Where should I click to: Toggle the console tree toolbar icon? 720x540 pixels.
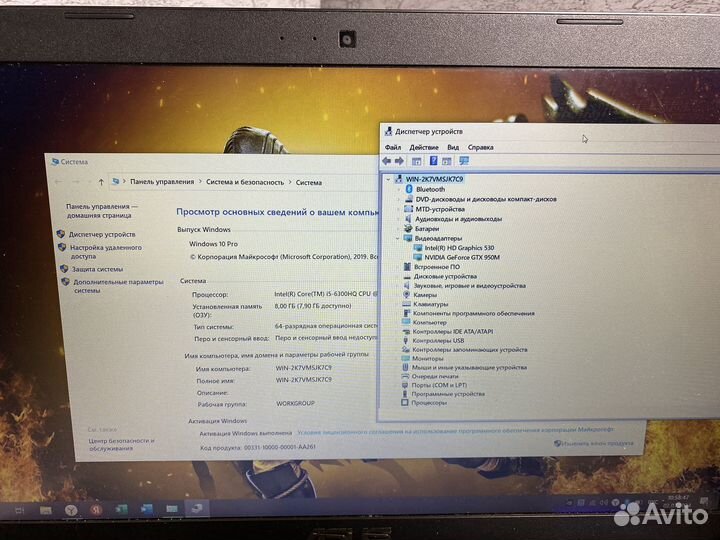point(416,161)
